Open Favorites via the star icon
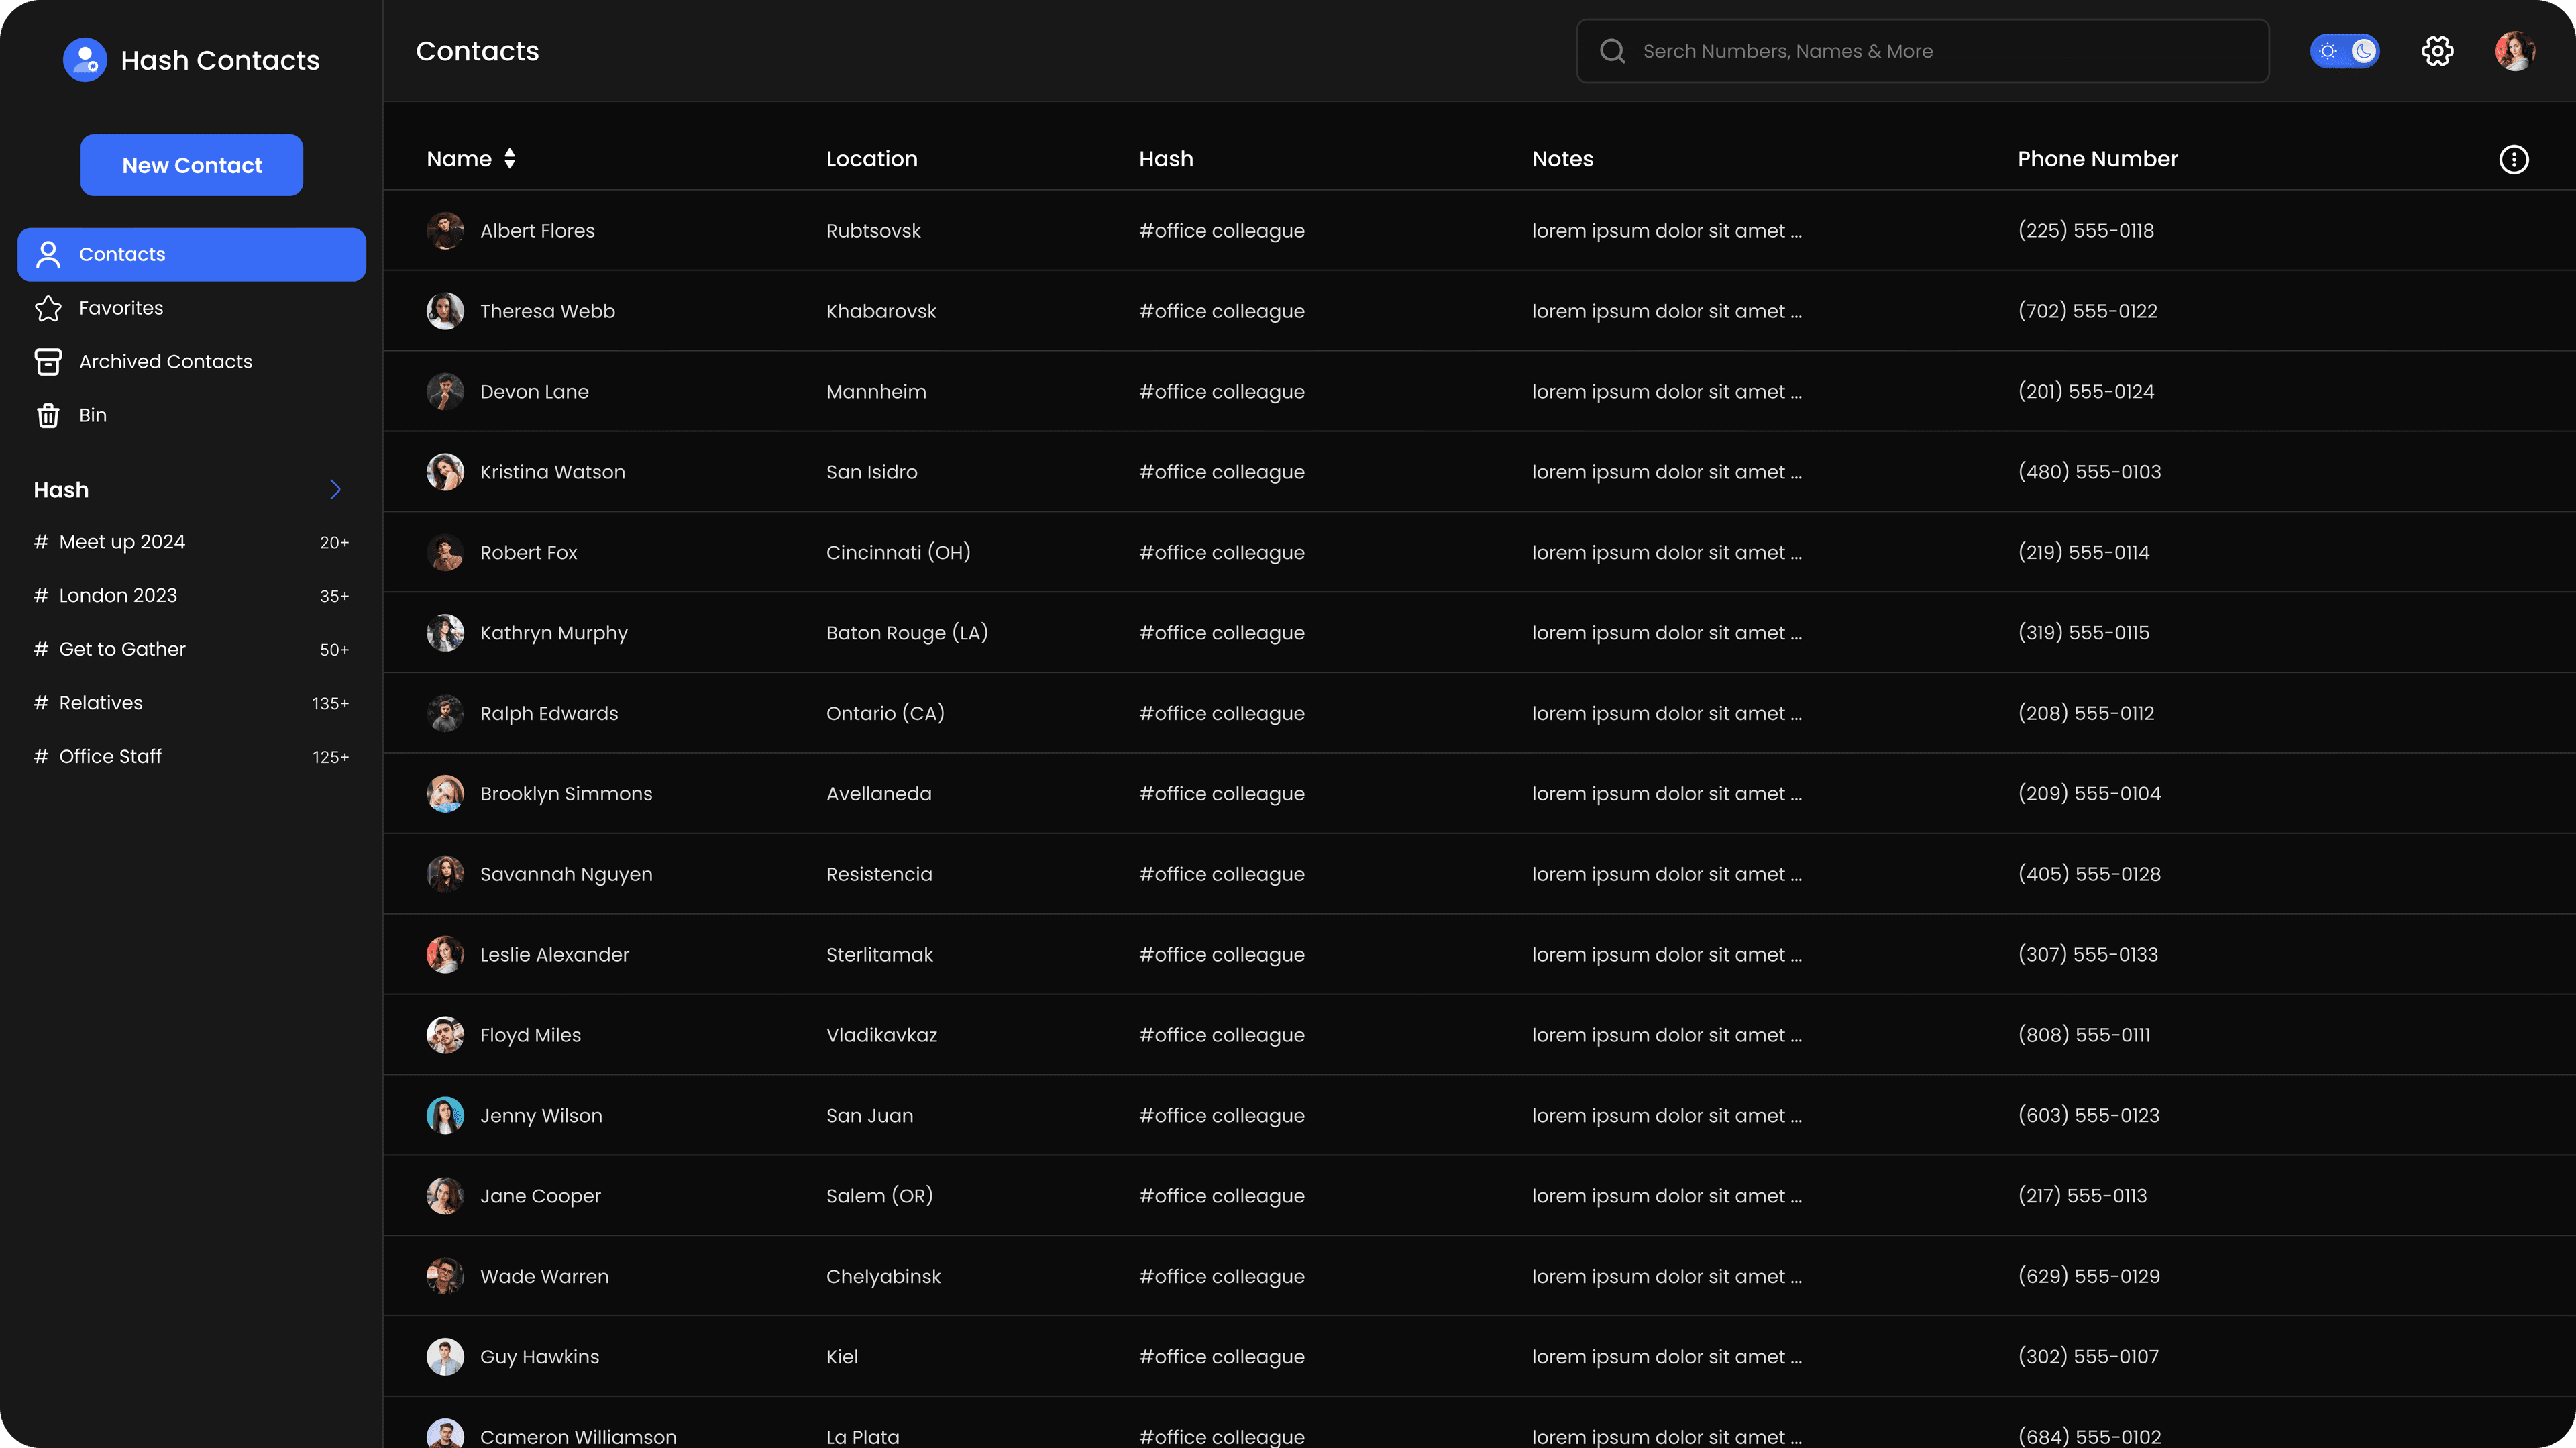Screen dimensions: 2576x1448 pos(48,308)
